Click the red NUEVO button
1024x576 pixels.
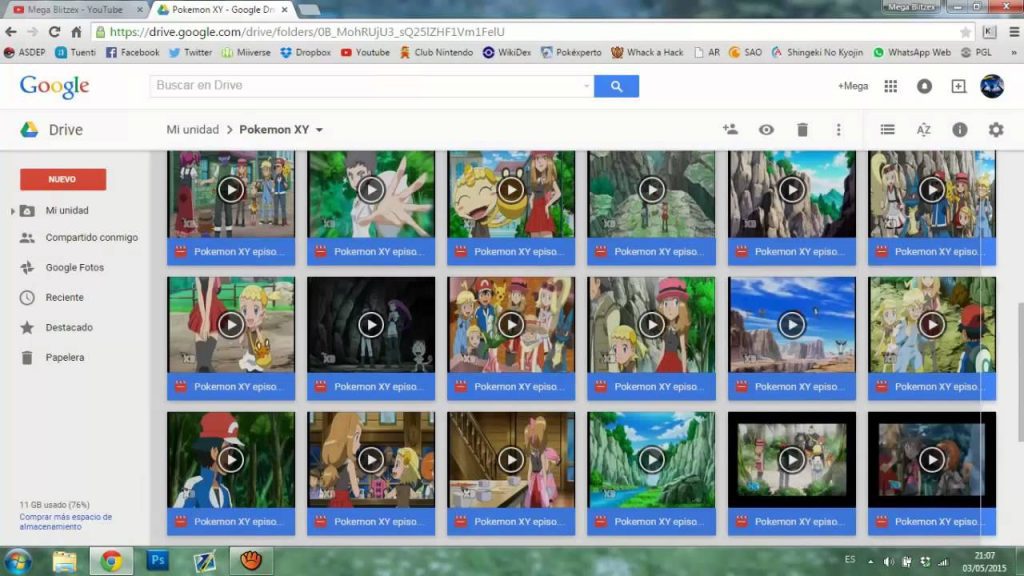pos(62,178)
